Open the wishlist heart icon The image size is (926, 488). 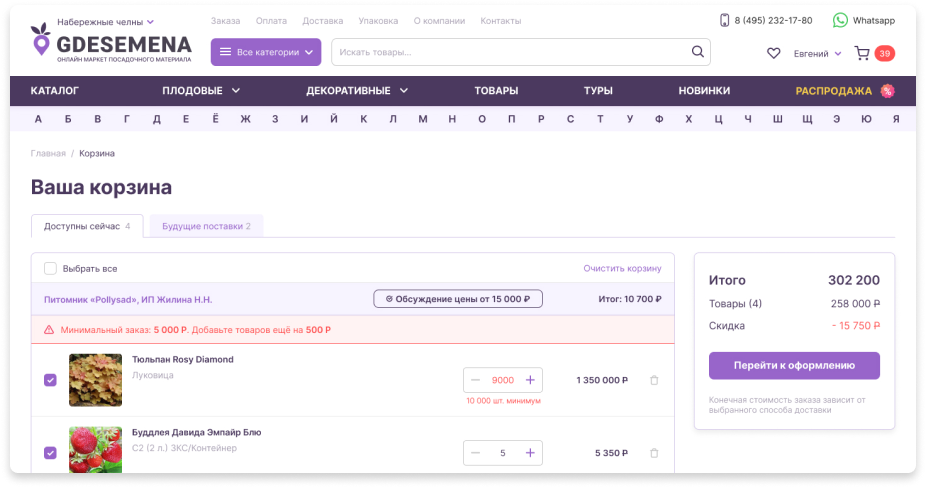pos(773,53)
